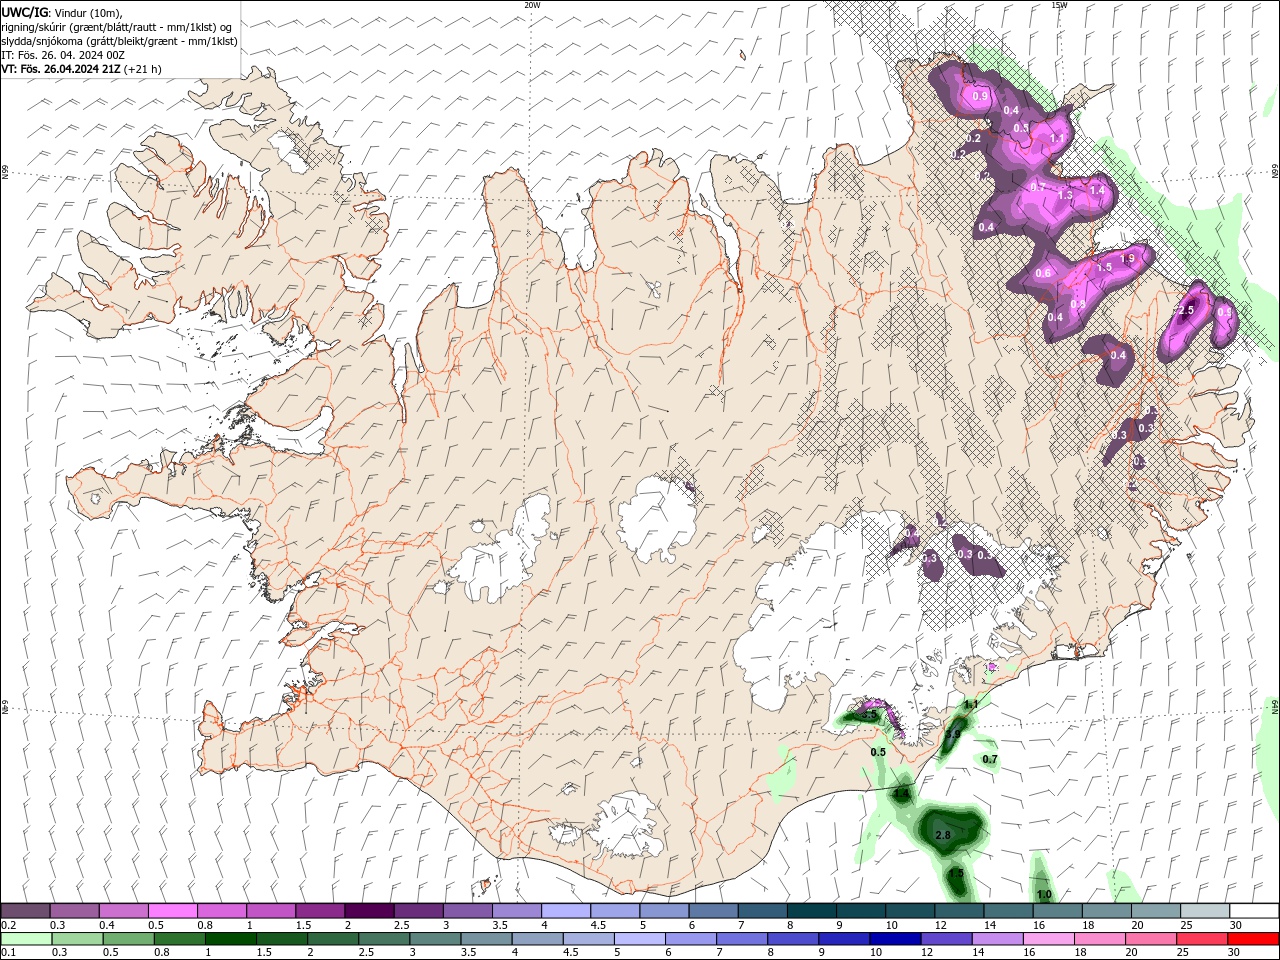This screenshot has width=1280, height=960.
Task: Click the '2.5' label under the snow scale
Action: coord(401,925)
